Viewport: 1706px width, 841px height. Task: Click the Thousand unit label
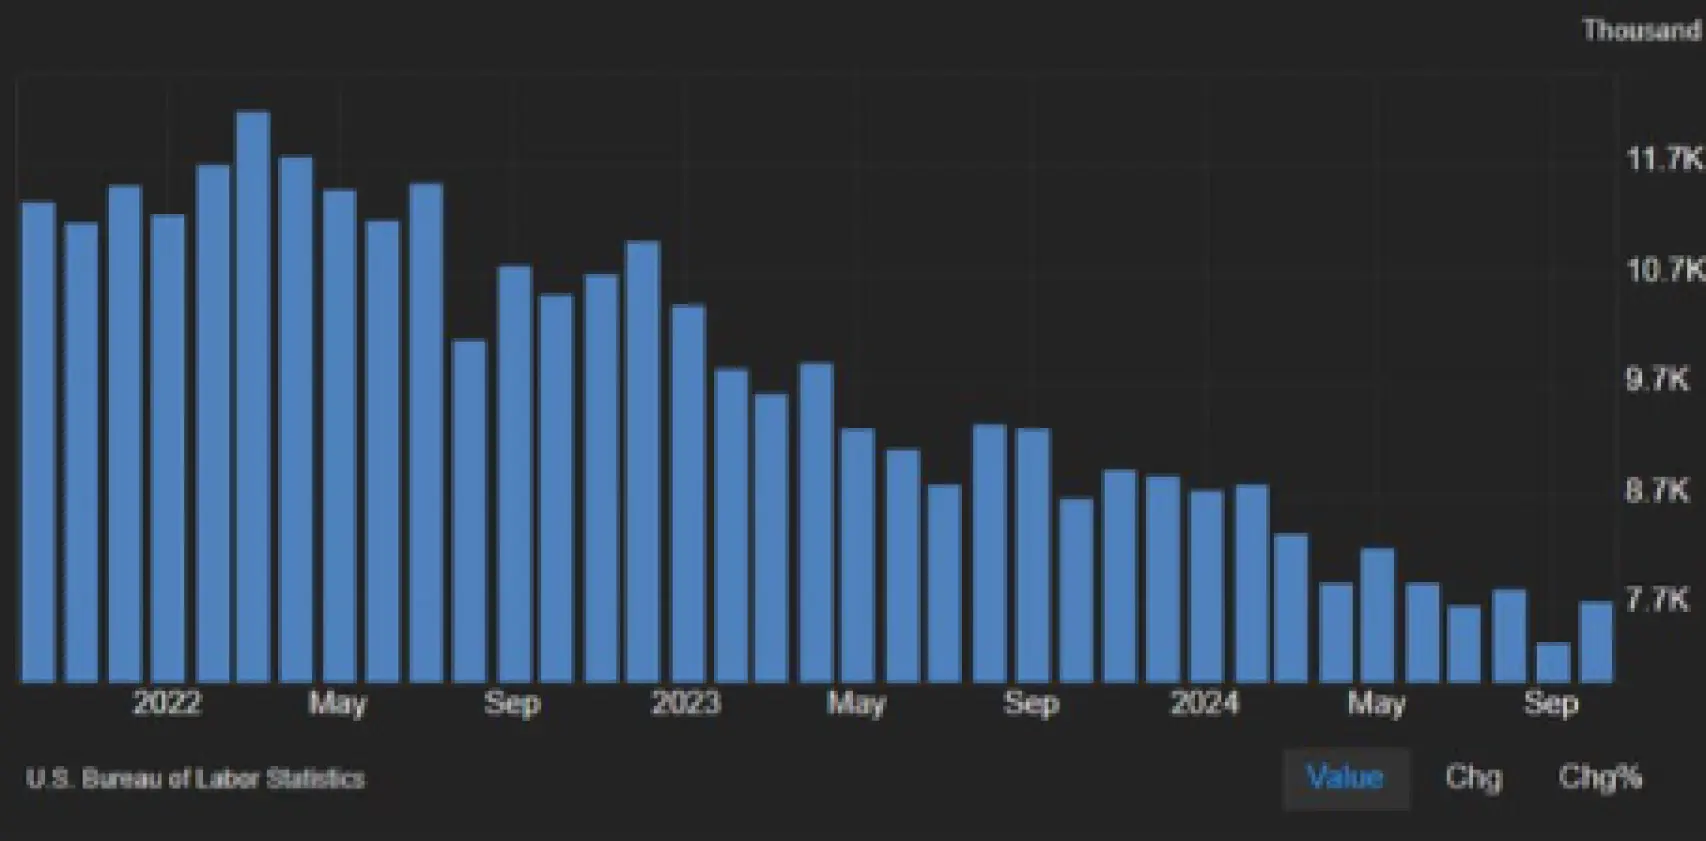pyautogui.click(x=1641, y=30)
